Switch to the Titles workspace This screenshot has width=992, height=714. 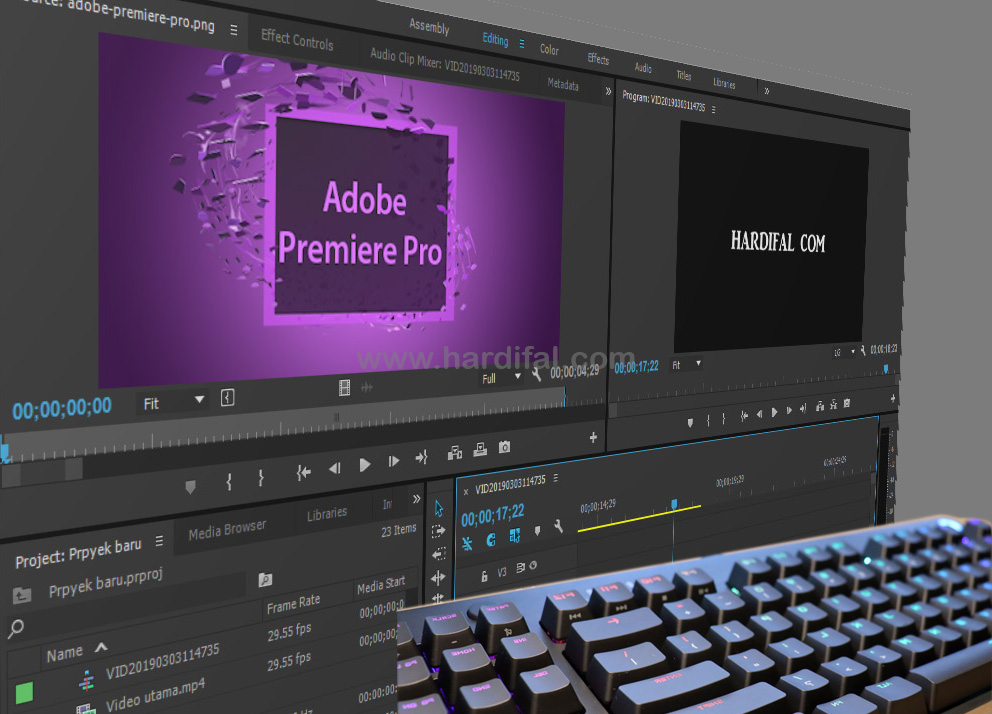pos(684,75)
